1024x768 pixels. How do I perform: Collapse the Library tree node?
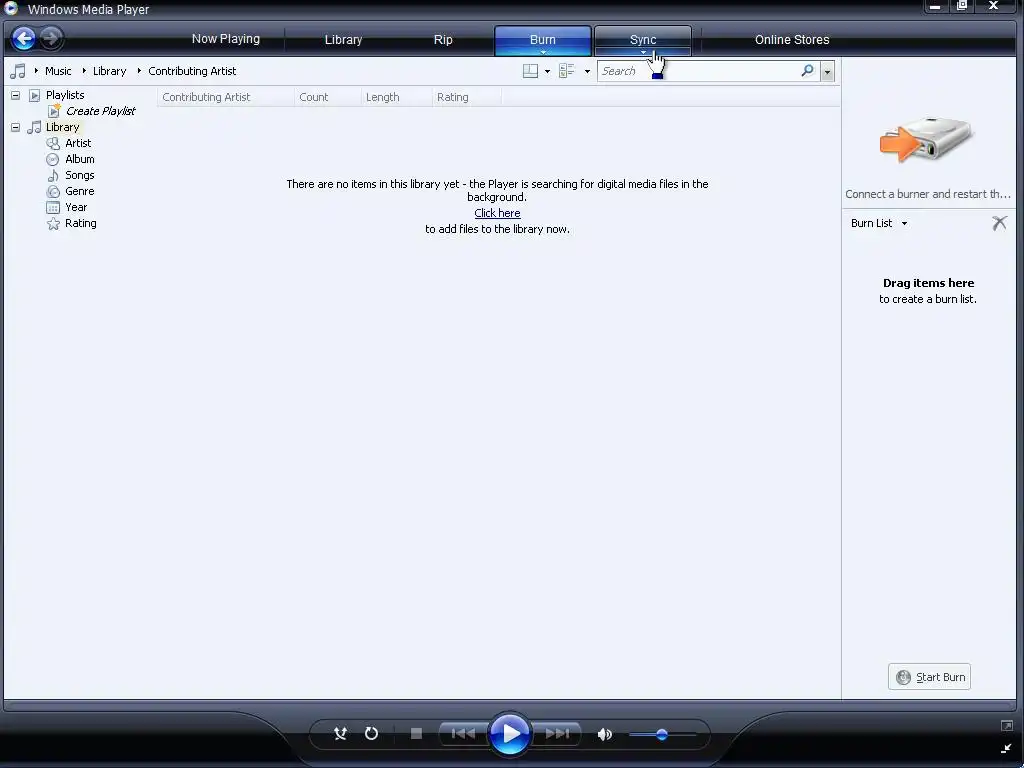[x=15, y=127]
